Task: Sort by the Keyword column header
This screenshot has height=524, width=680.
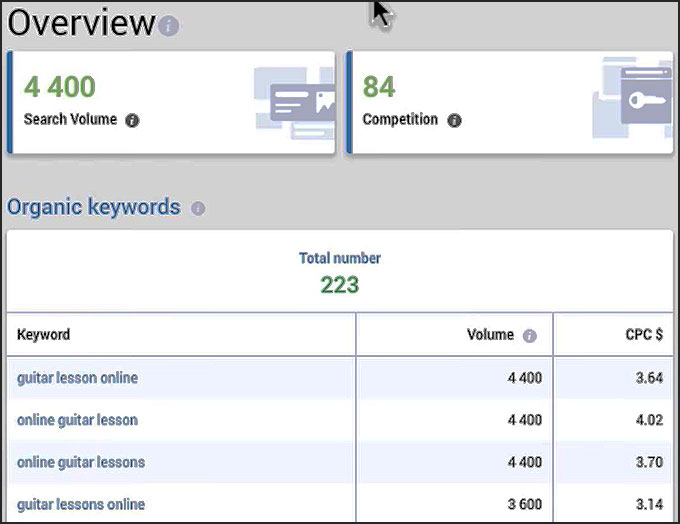Action: 43,334
